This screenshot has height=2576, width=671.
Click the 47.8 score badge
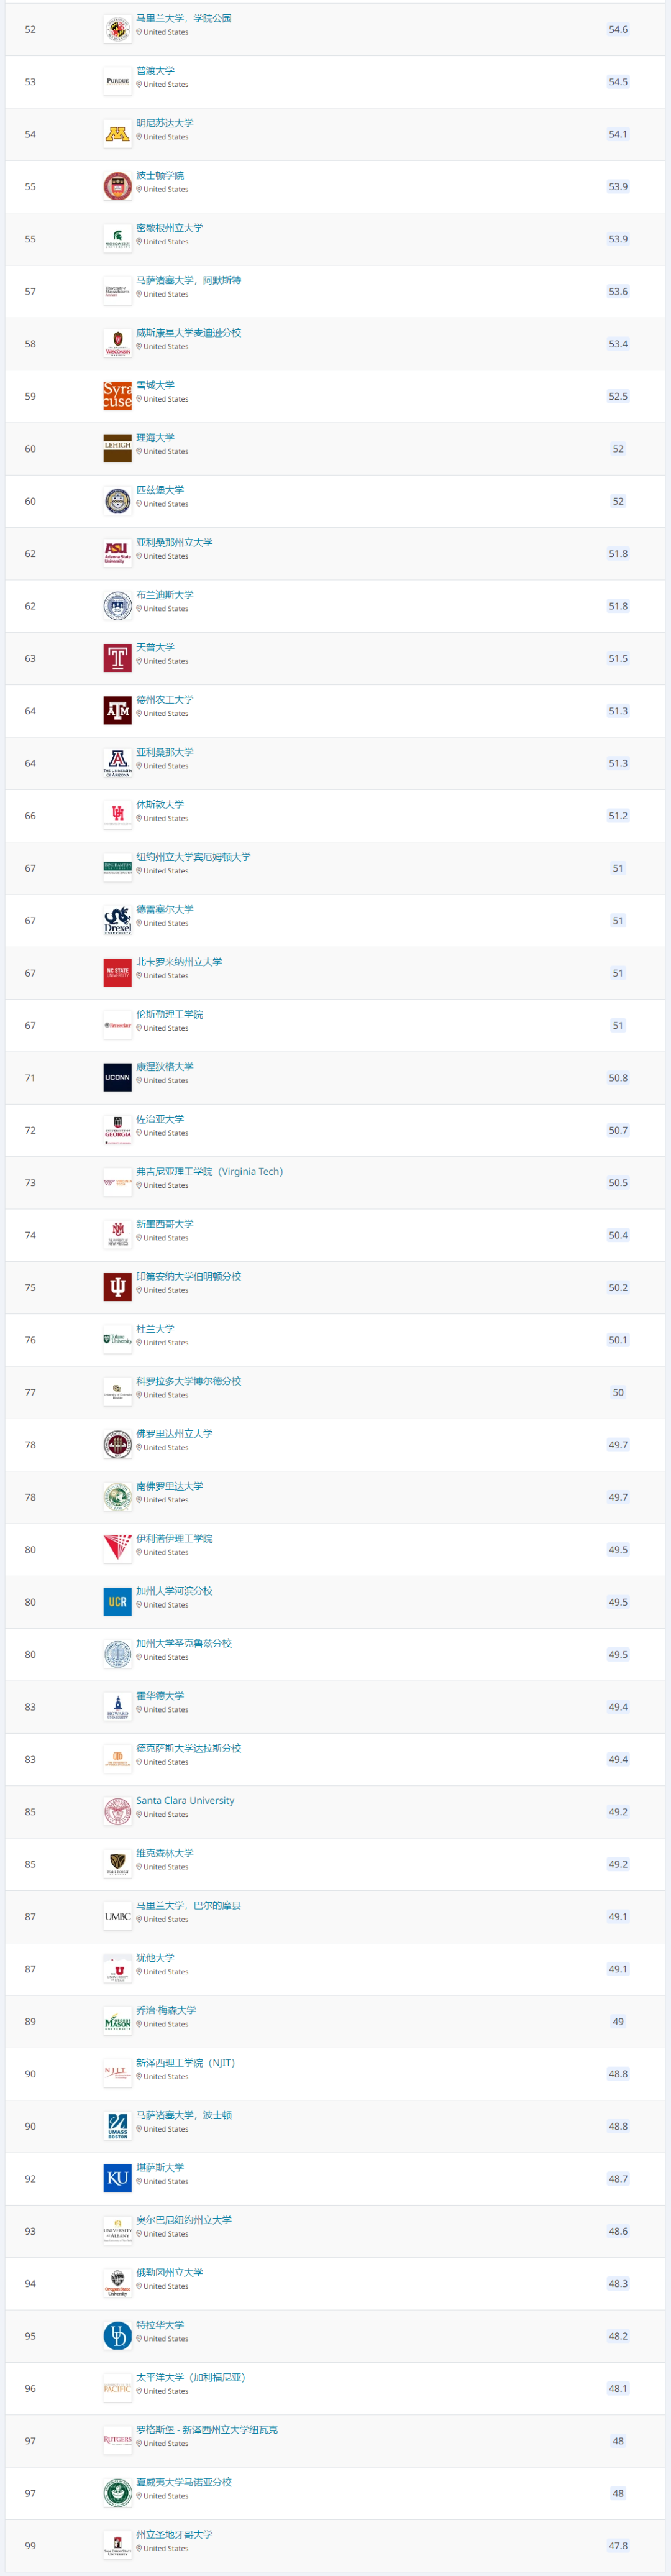click(x=618, y=2546)
